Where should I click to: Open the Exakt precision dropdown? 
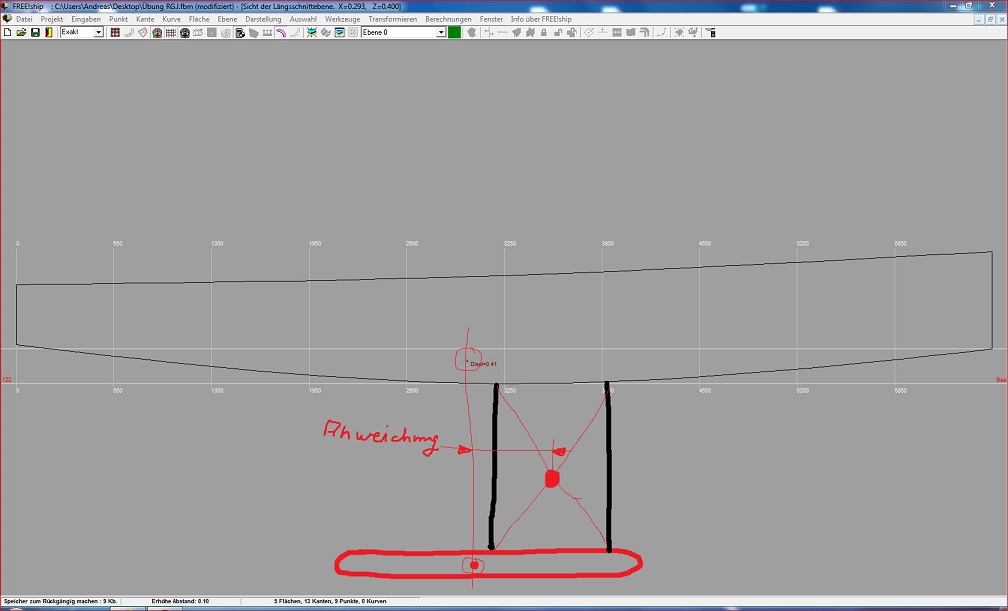coord(98,33)
